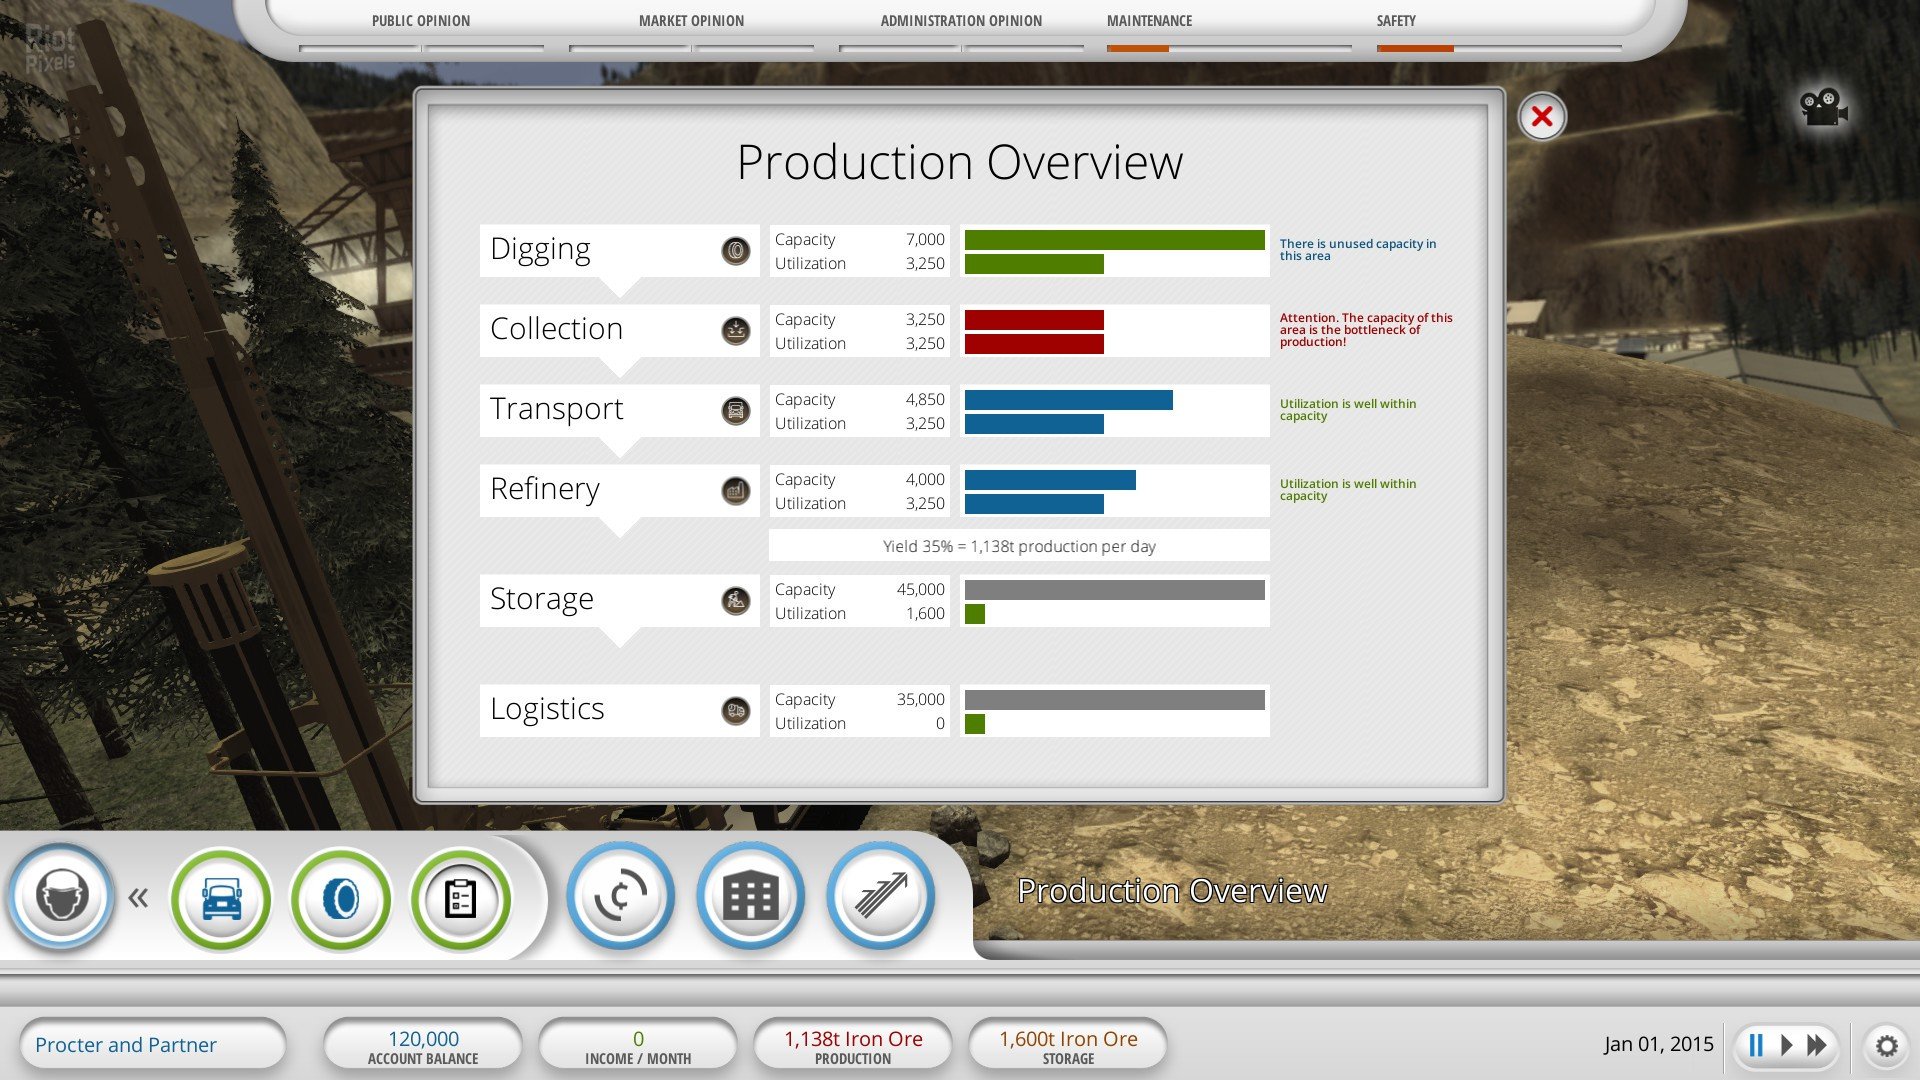This screenshot has width=1920, height=1080.
Task: Select the Refinery factory icon
Action: click(x=735, y=491)
